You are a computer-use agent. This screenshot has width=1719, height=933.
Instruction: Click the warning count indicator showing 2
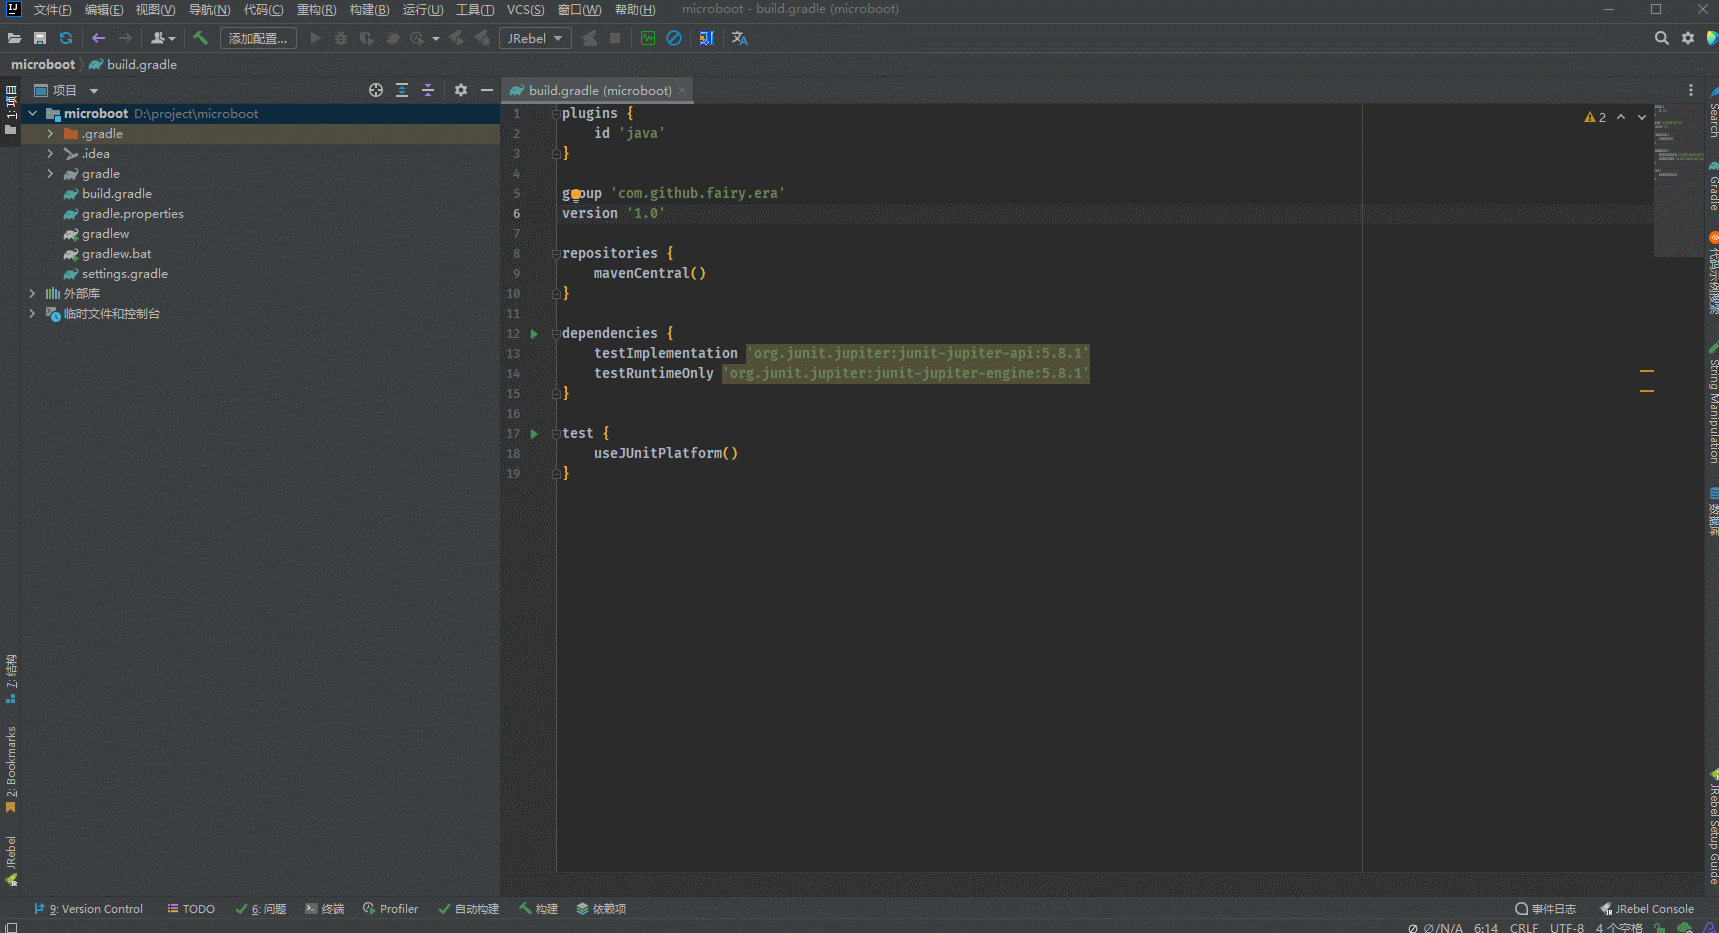coord(1595,117)
